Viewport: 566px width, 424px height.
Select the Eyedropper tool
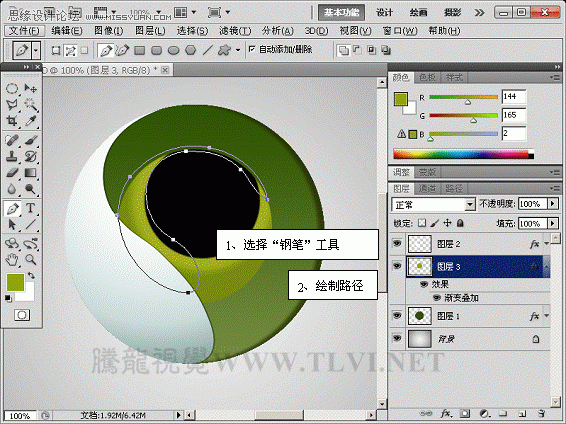pos(31,121)
